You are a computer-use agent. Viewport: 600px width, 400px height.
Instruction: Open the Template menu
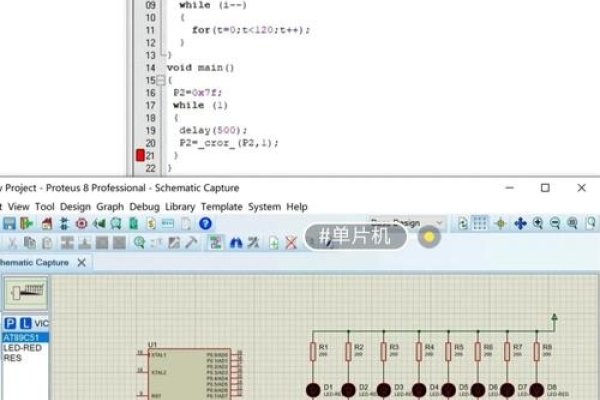(222, 207)
